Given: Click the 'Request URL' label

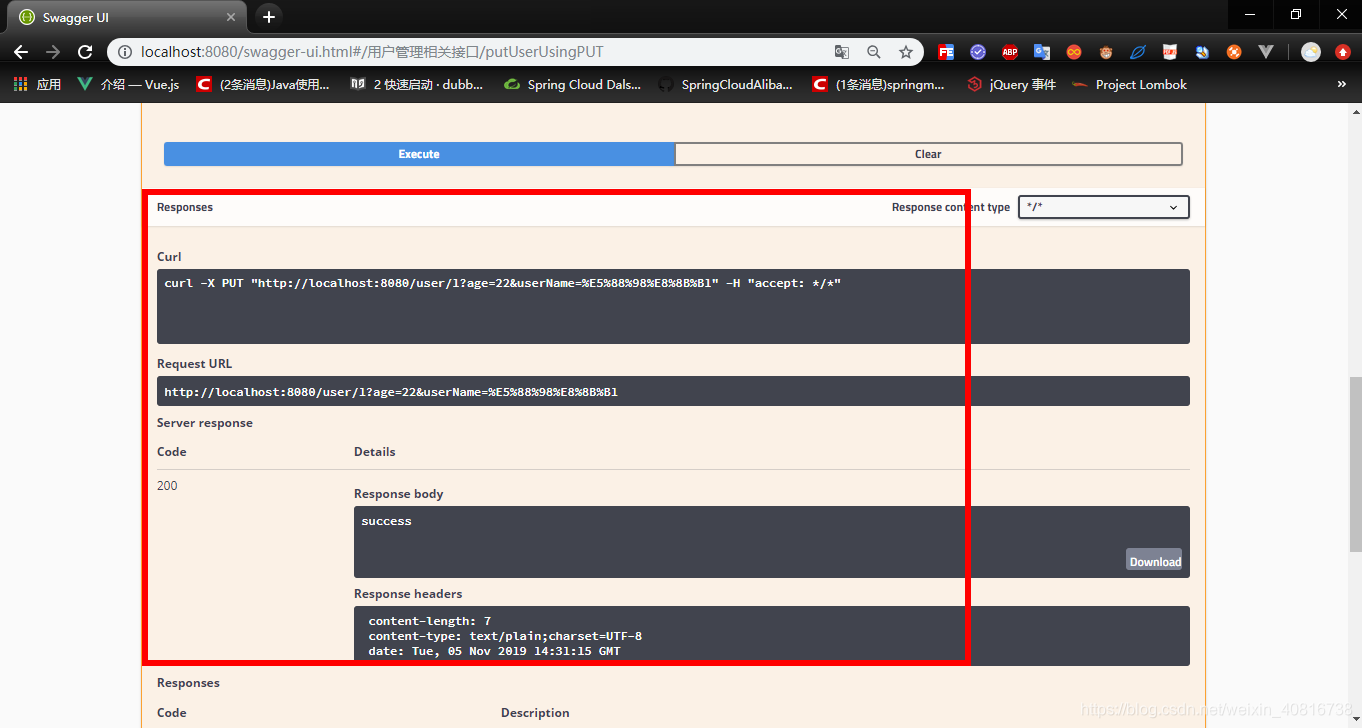Looking at the screenshot, I should 194,364.
